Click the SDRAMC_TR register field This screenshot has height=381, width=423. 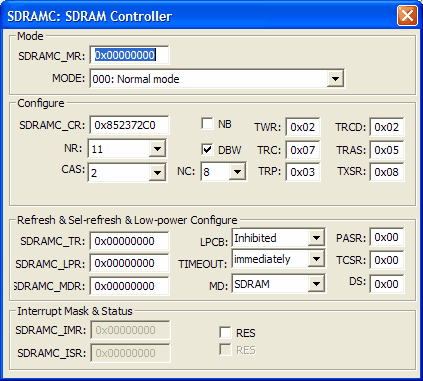[x=129, y=241]
